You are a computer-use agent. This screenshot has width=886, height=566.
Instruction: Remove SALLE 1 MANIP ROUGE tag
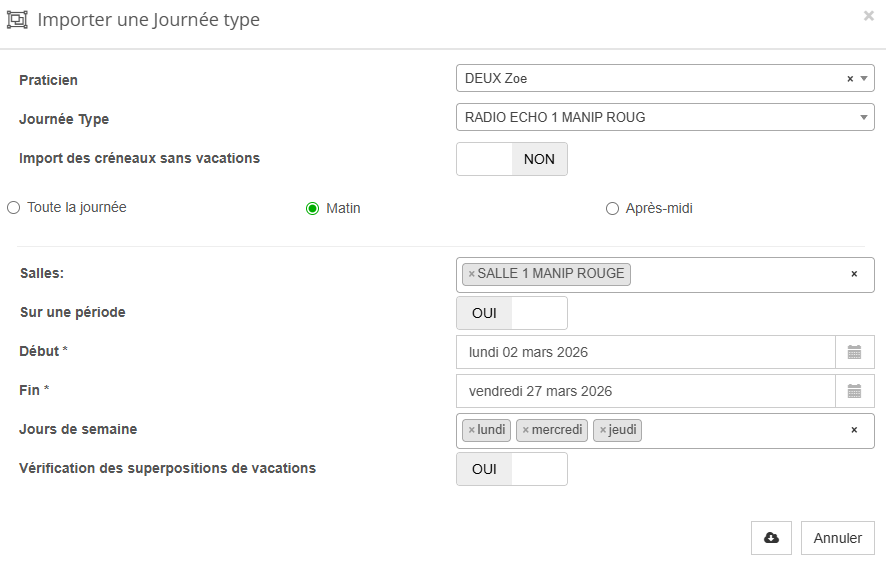tap(472, 274)
